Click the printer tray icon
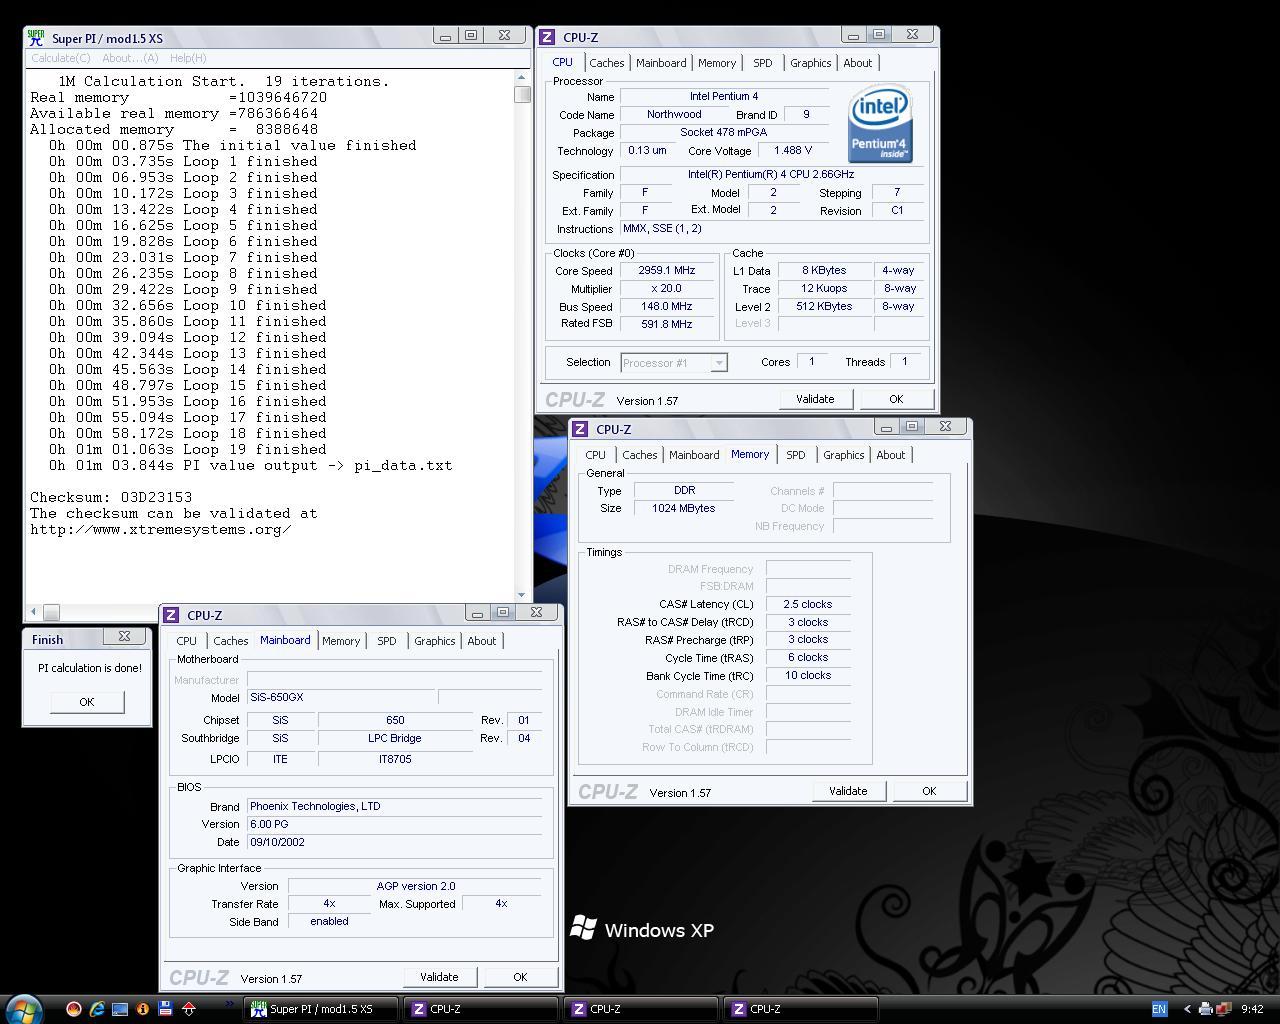This screenshot has height=1024, width=1280. click(x=1205, y=1009)
